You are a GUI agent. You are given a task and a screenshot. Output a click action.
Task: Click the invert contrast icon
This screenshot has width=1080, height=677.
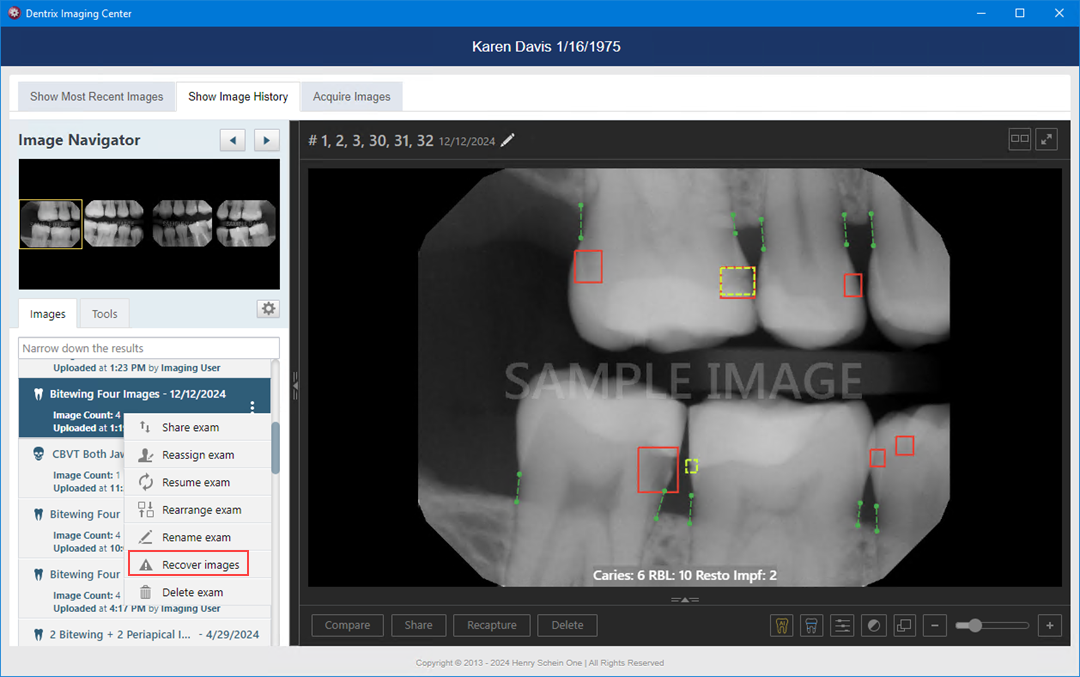(873, 625)
